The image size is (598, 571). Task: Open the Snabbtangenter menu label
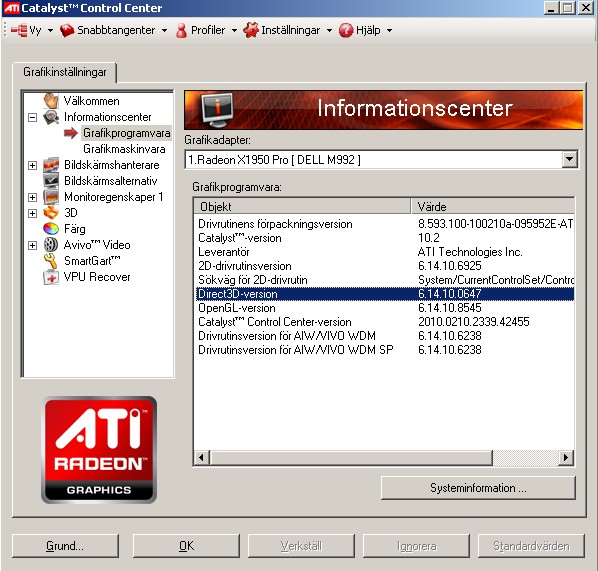point(116,30)
